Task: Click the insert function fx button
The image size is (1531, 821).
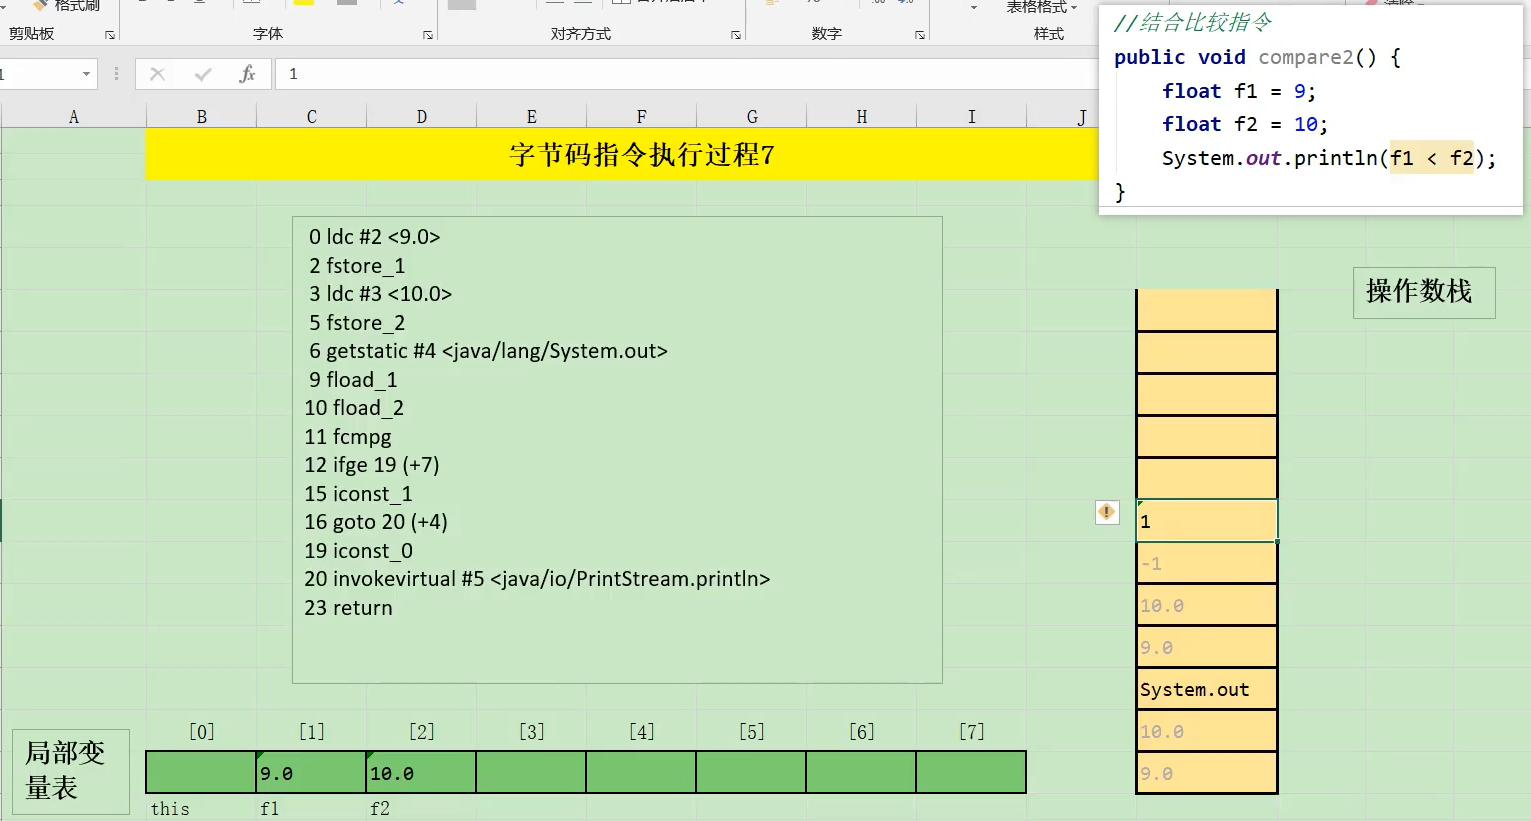Action: [x=247, y=74]
